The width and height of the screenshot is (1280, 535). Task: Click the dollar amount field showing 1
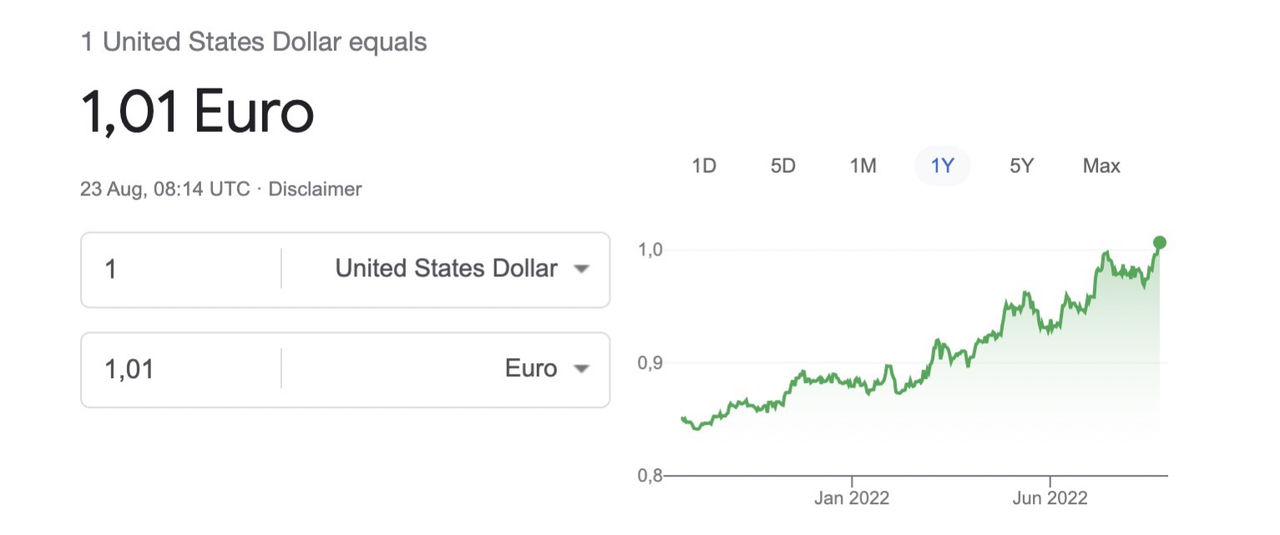[x=180, y=269]
